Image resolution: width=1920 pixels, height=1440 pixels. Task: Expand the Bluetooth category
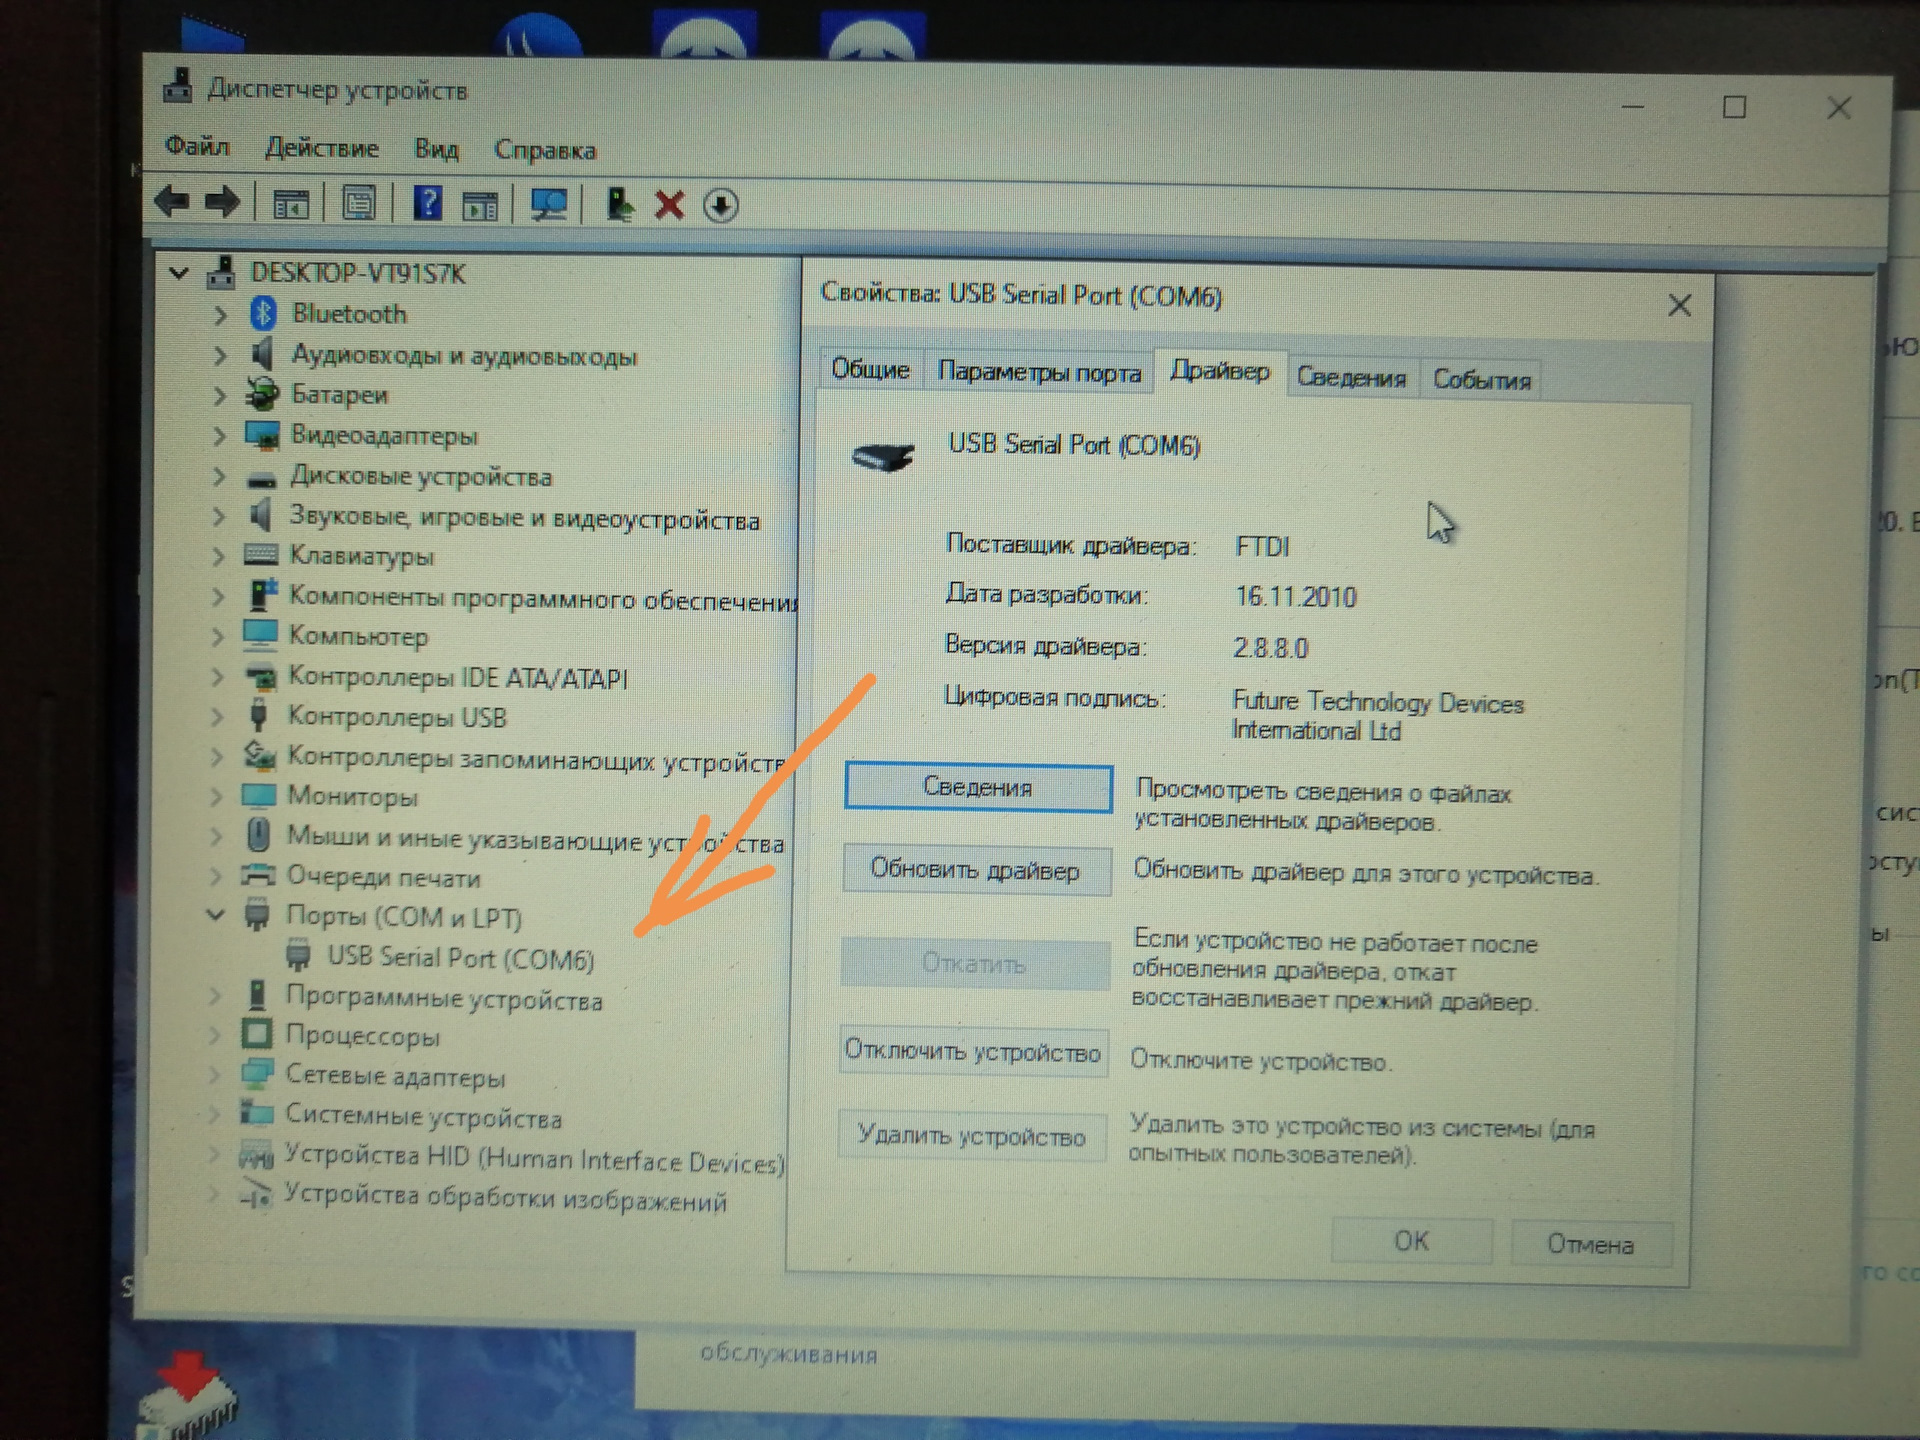(x=220, y=315)
